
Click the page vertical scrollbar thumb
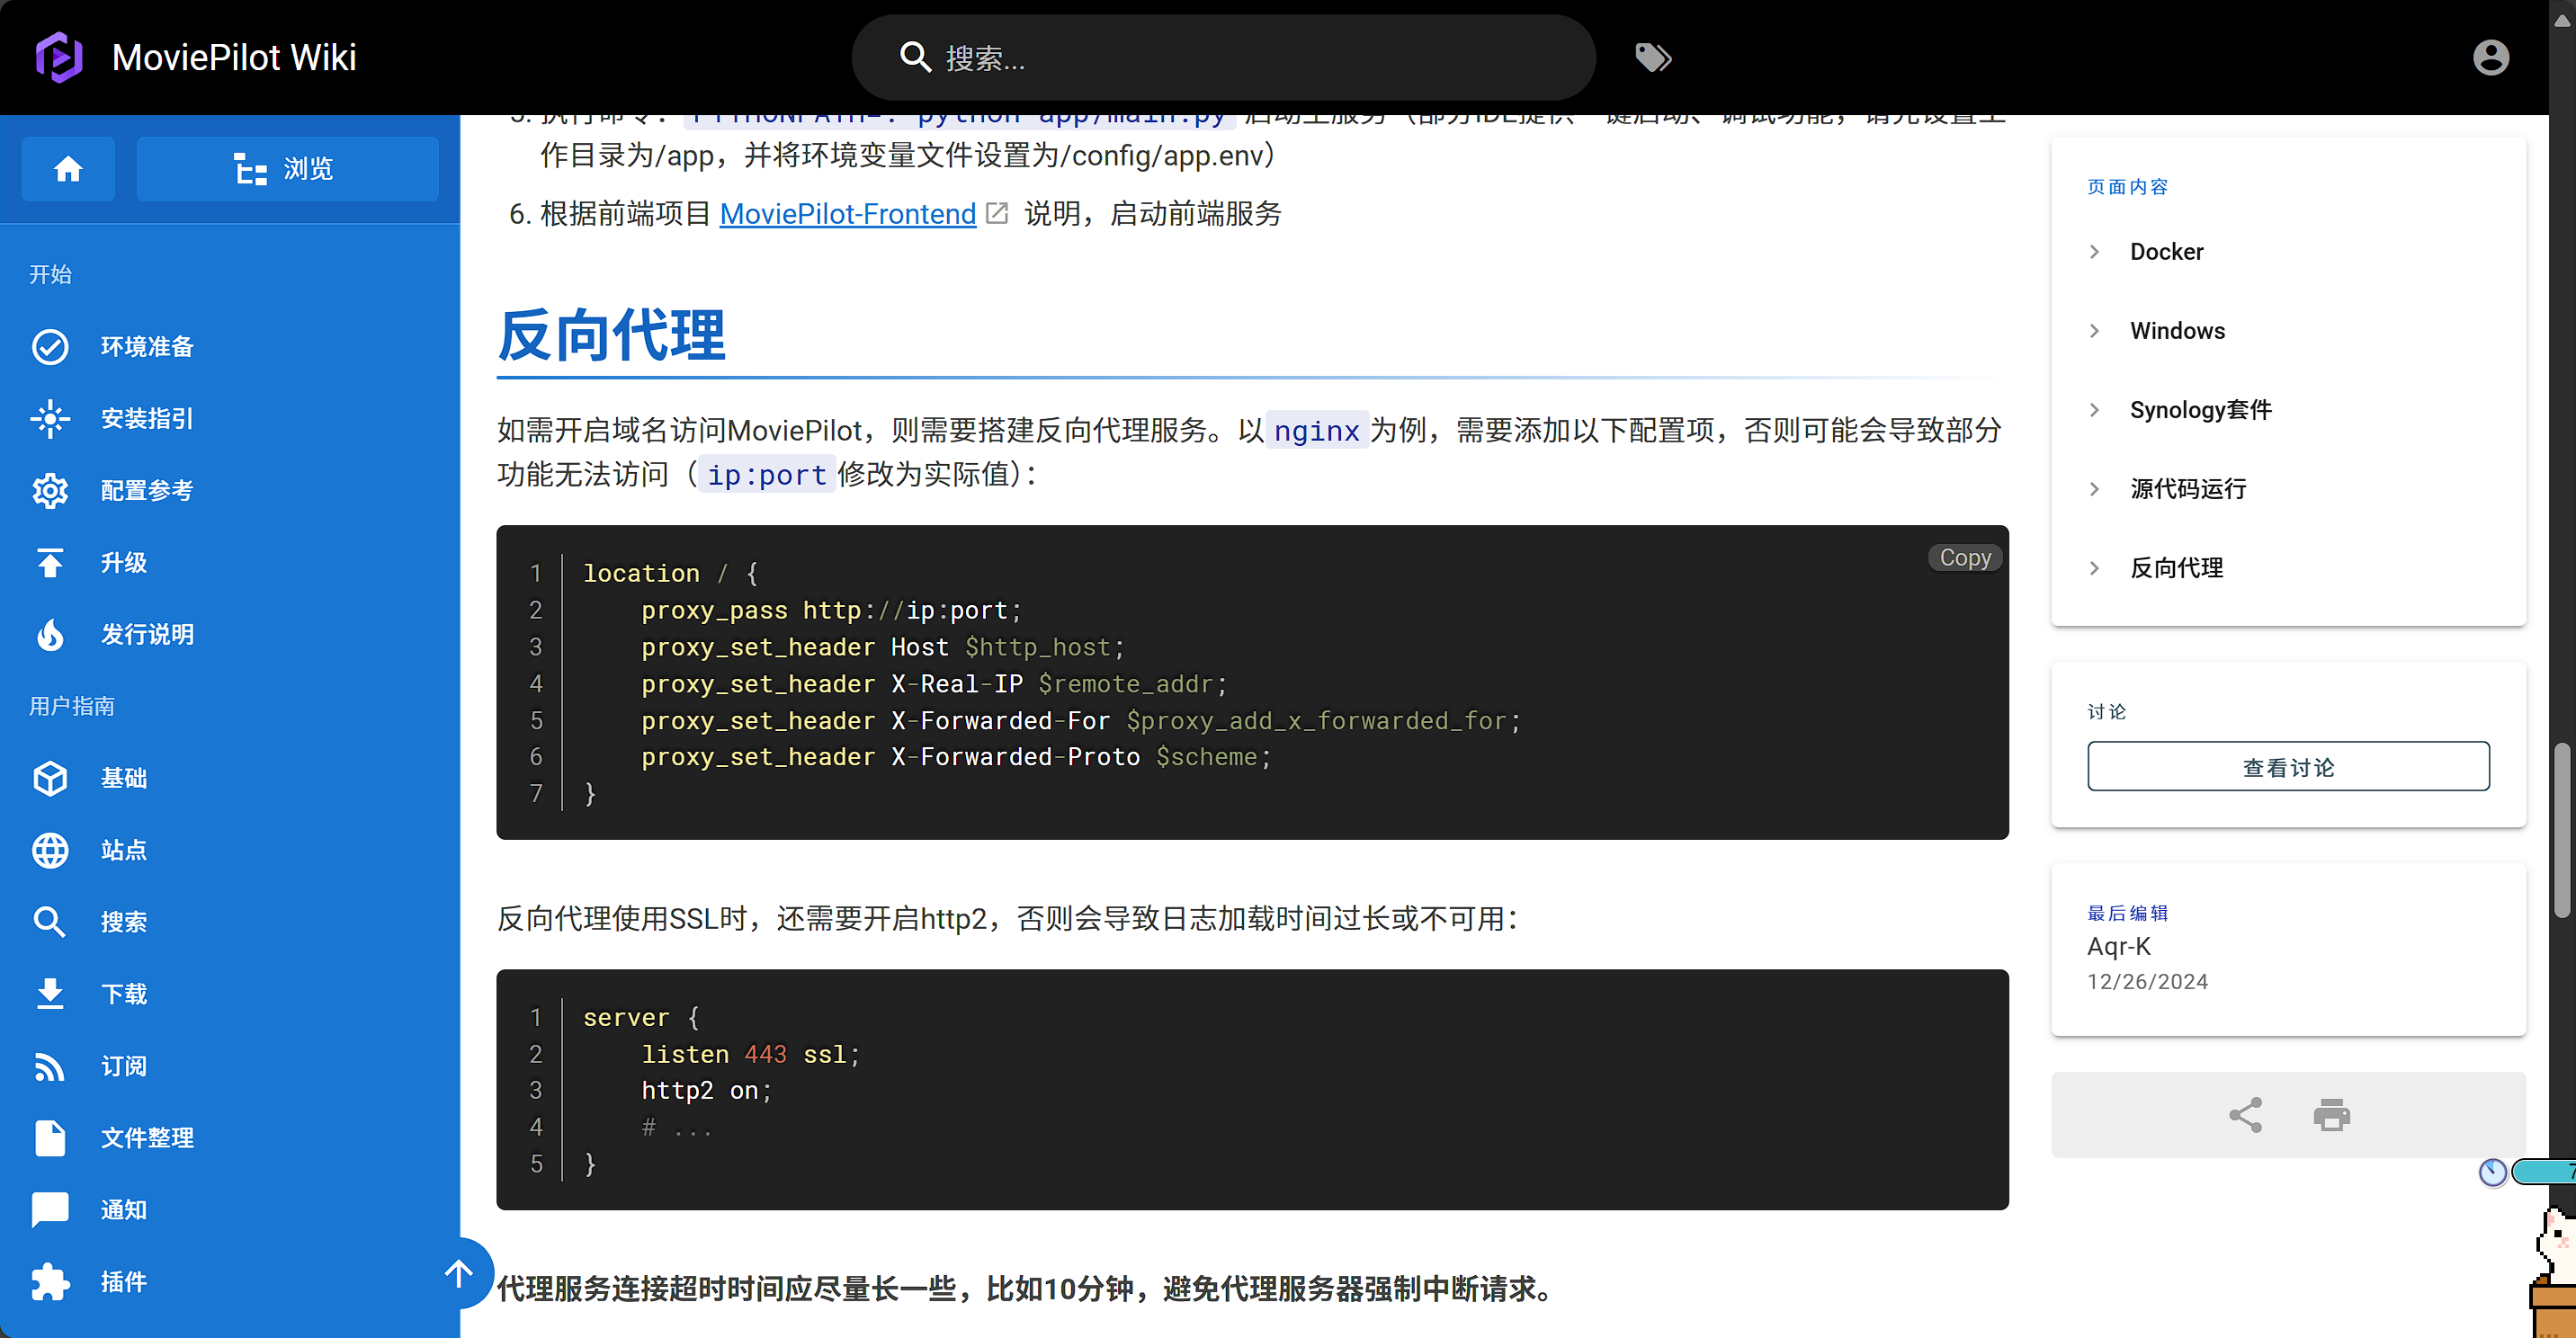coord(2561,830)
